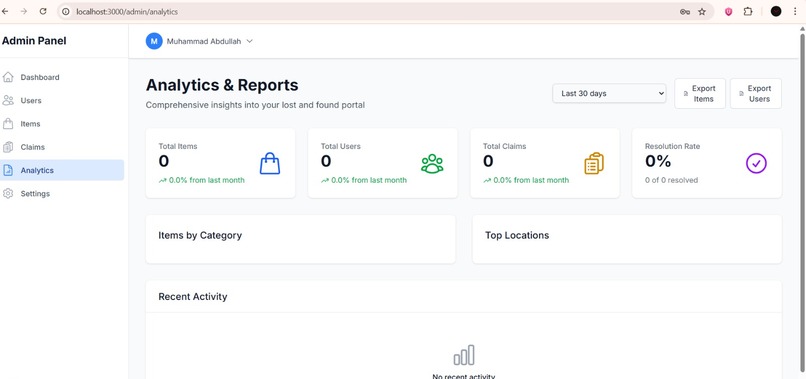Click the '0 of 0 resolved' text
Image resolution: width=806 pixels, height=379 pixels.
click(671, 180)
